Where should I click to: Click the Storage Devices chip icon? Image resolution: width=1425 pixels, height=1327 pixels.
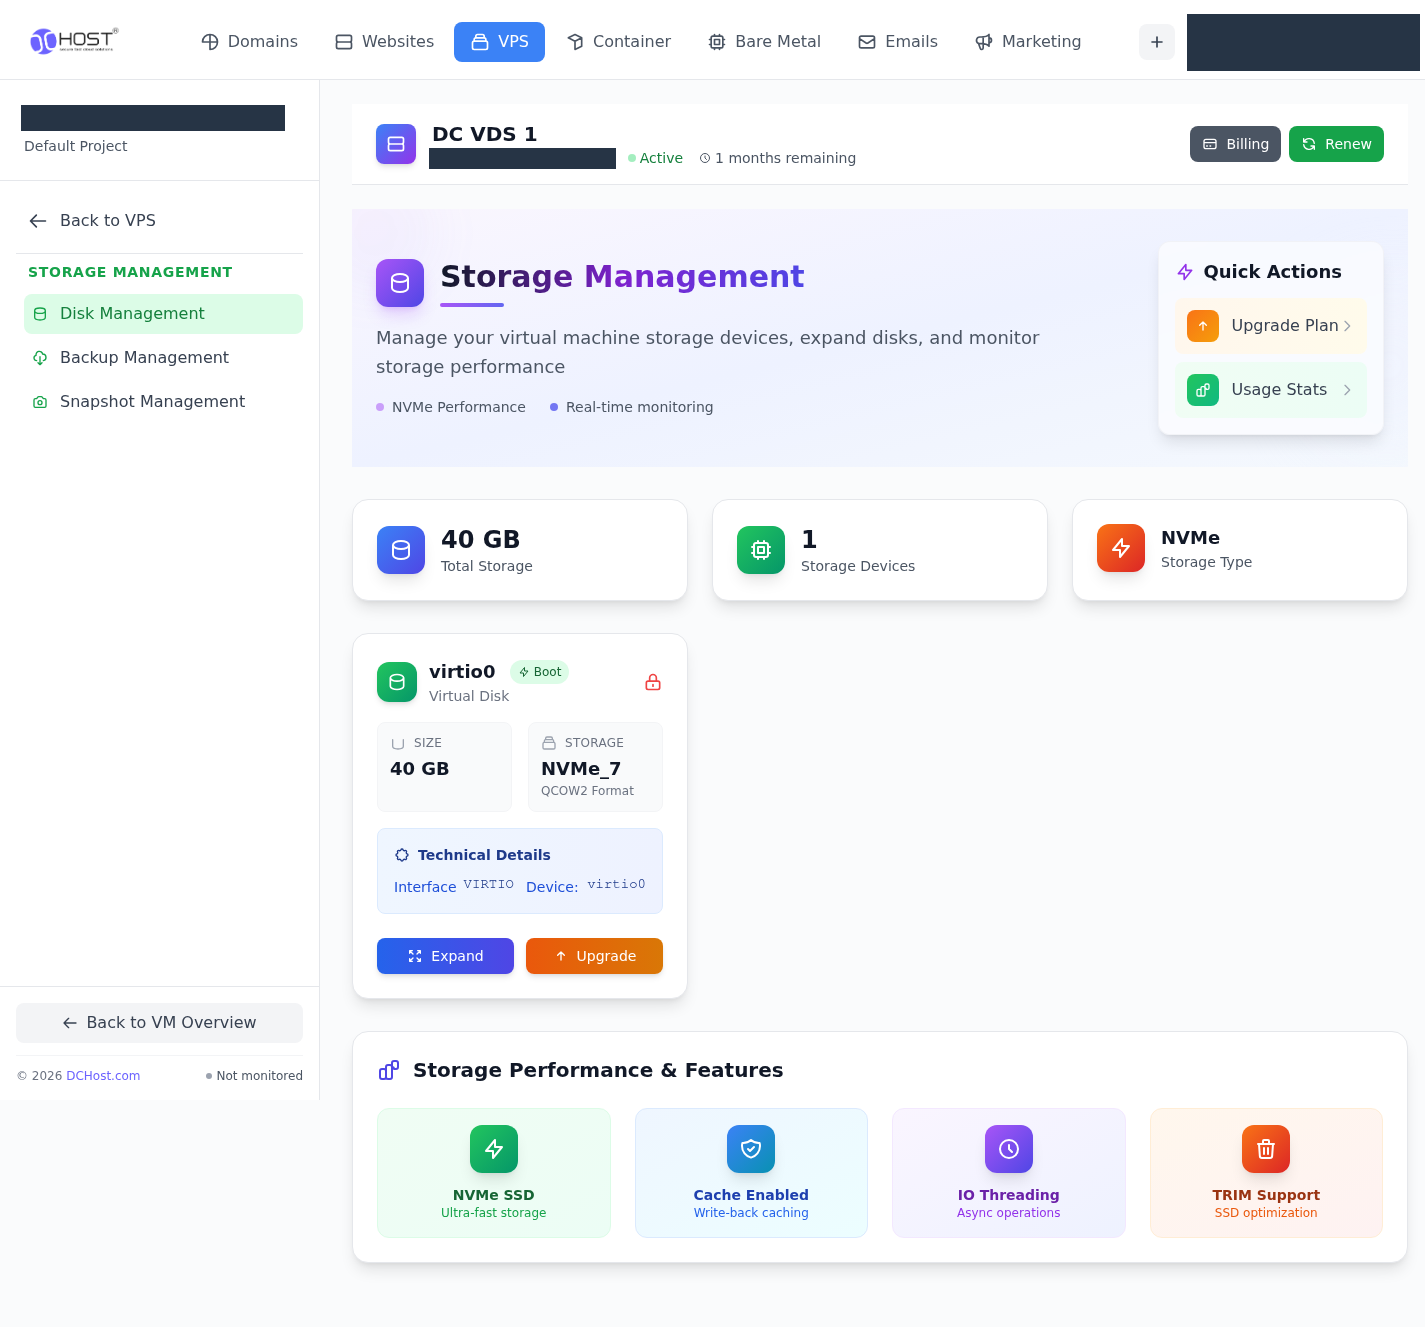pos(761,550)
